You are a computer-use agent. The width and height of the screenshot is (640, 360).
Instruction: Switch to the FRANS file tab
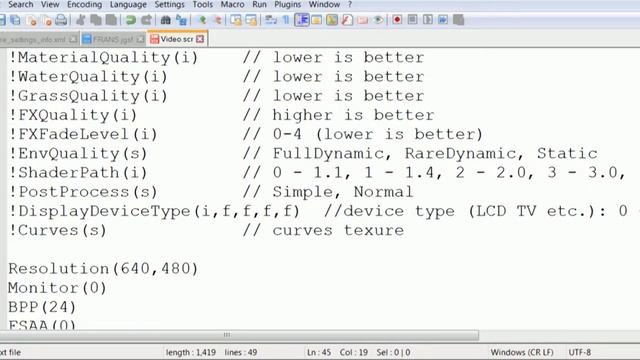[x=113, y=39]
